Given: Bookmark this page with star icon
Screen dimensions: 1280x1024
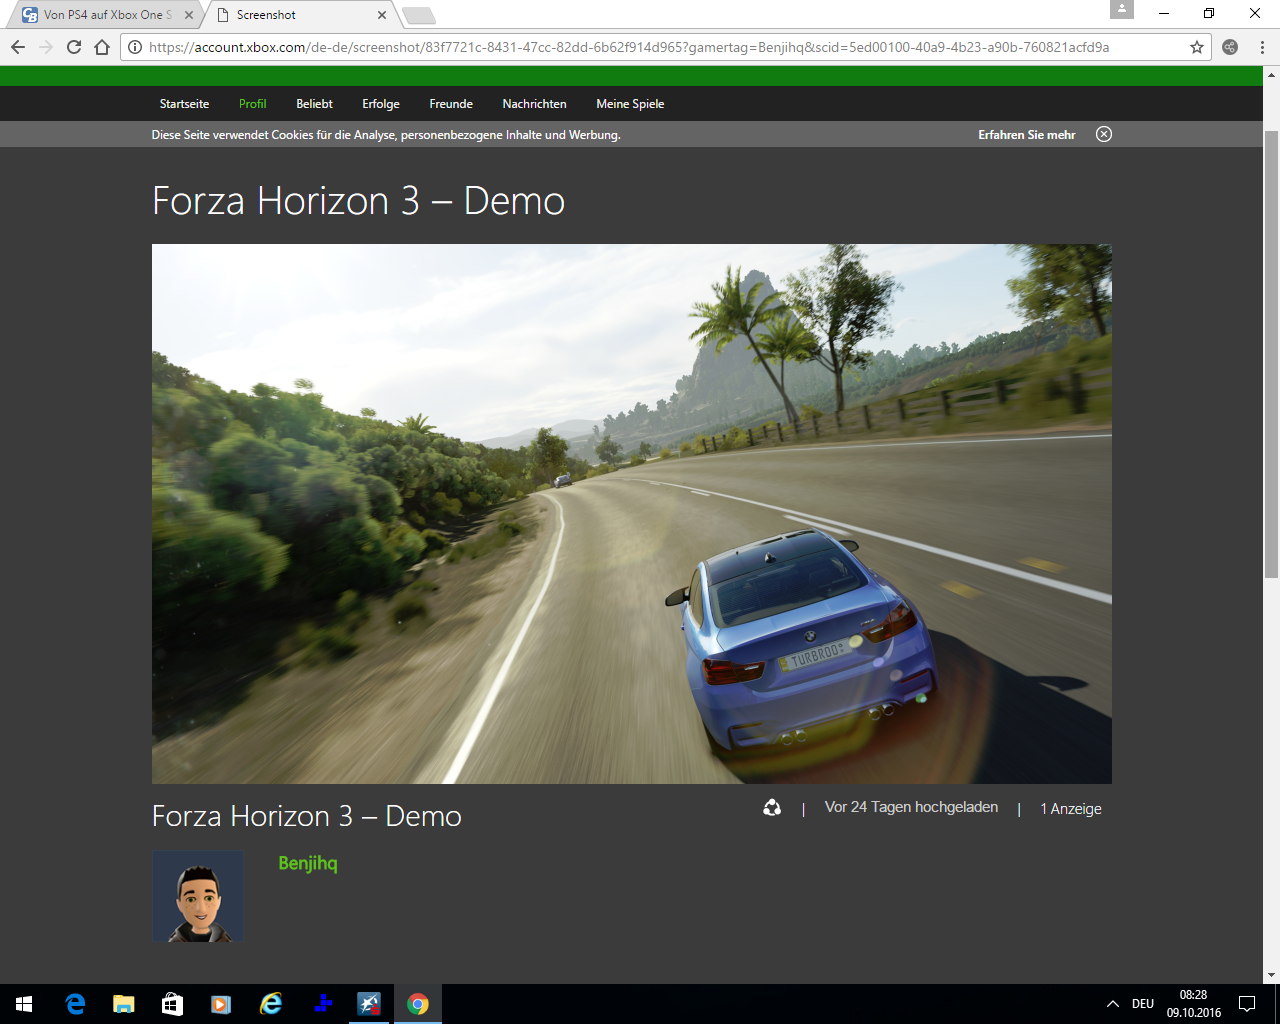Looking at the screenshot, I should click(x=1196, y=47).
